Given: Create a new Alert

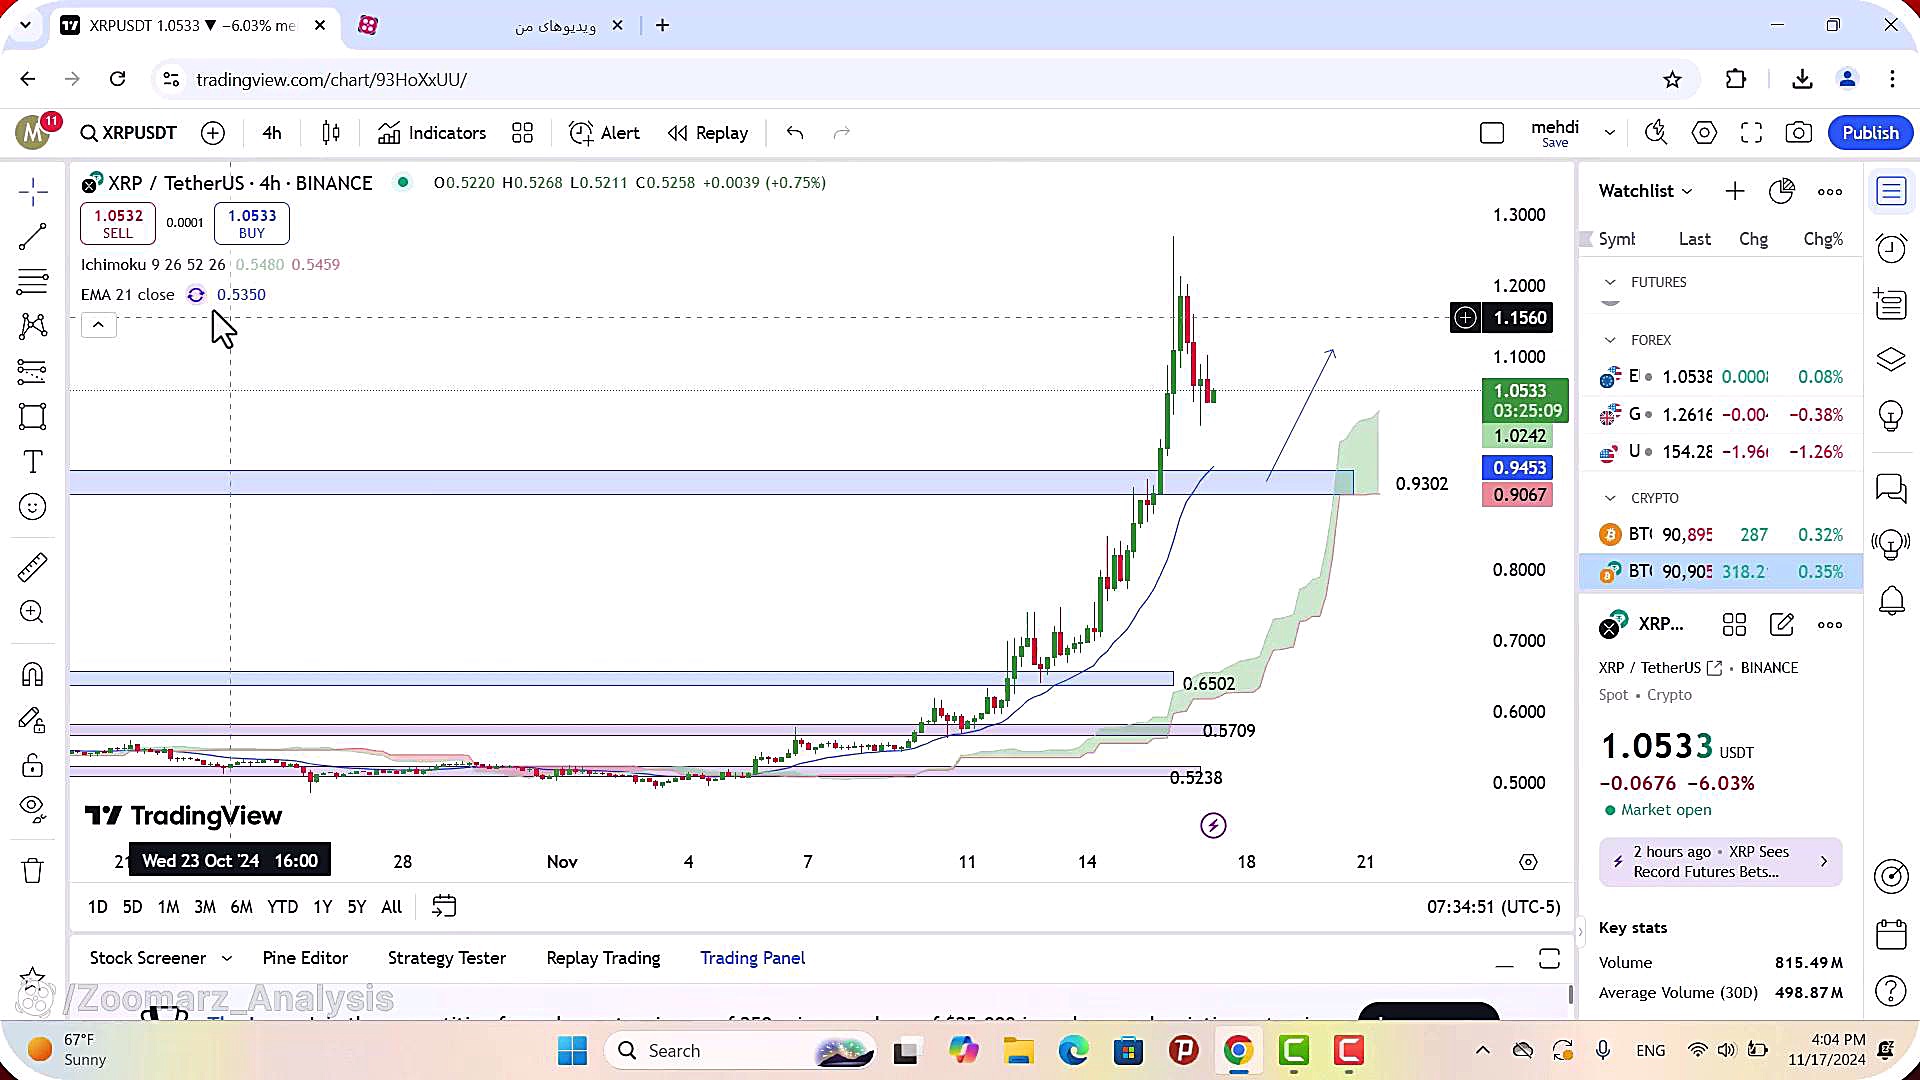Looking at the screenshot, I should tap(604, 133).
